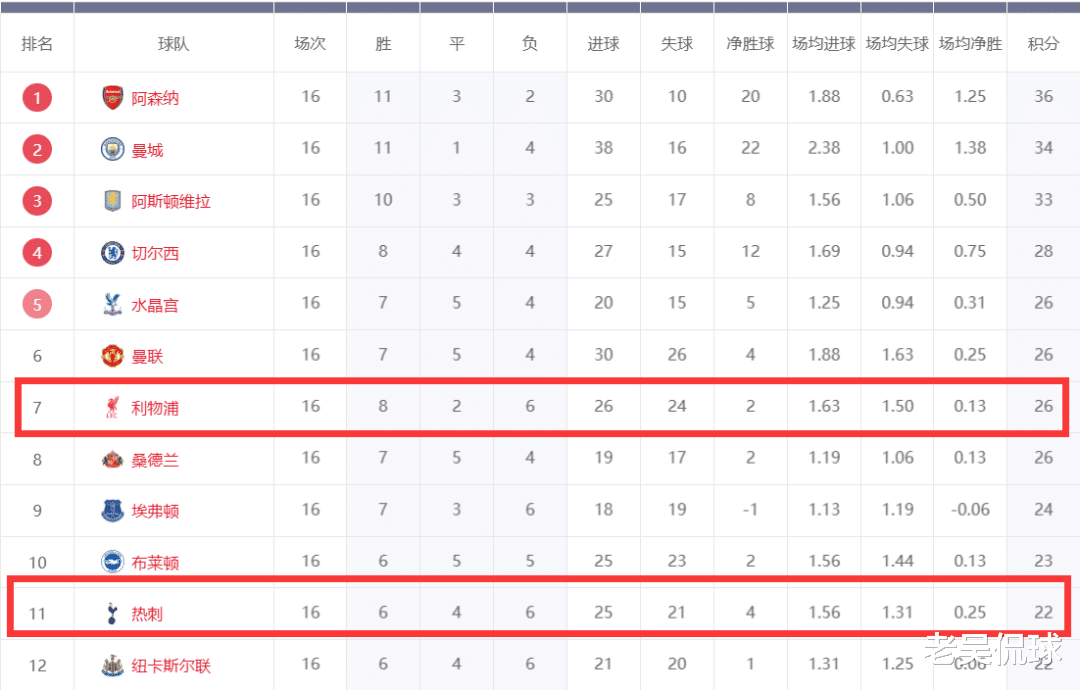The image size is (1080, 690).
Task: Open the 阿斯顿维拉 team name link
Action: (x=171, y=202)
